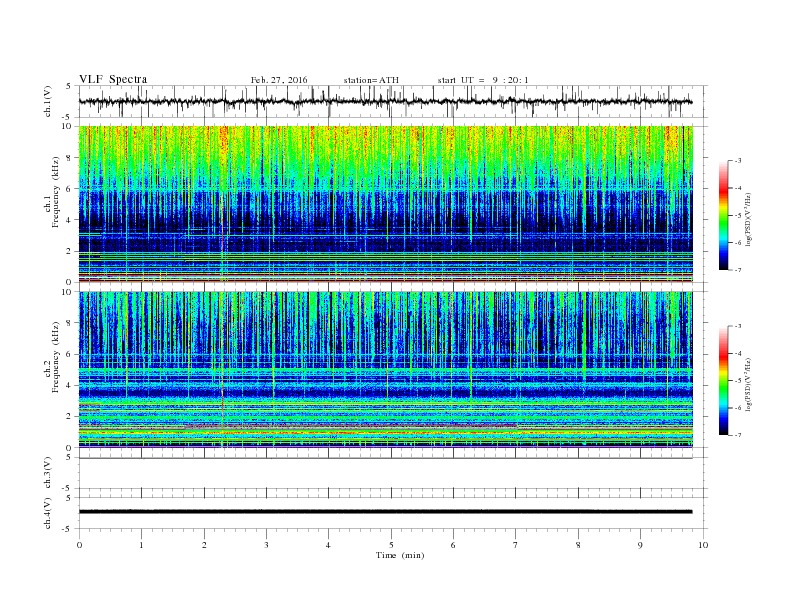Screen dimensions: 792x612
Task: Click ch.1 frequency axis tick "4"
Action: point(69,220)
